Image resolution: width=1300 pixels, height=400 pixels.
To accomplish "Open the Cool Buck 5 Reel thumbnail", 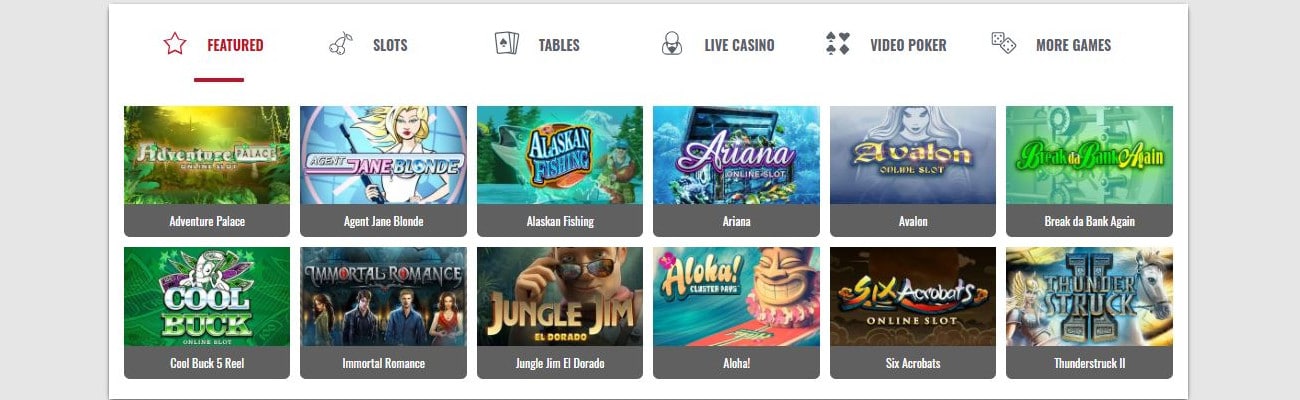I will point(207,297).
